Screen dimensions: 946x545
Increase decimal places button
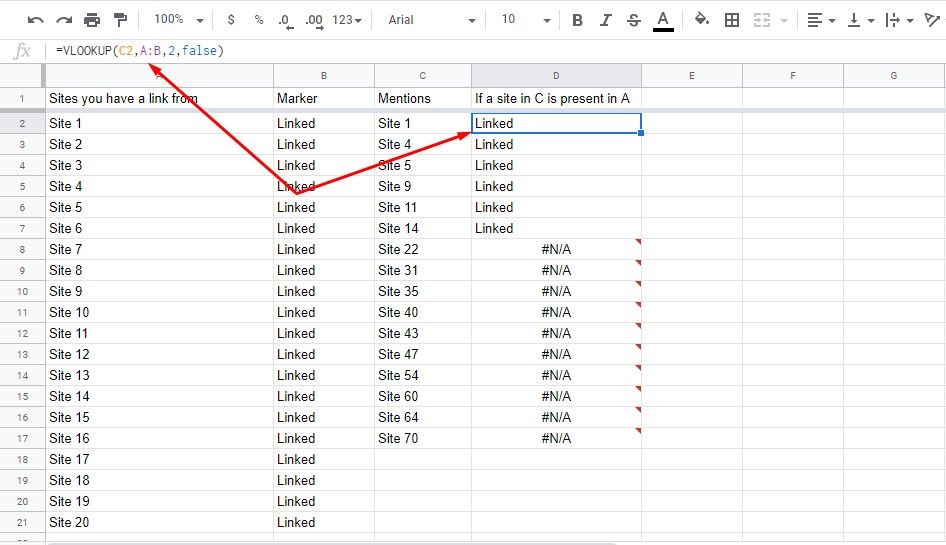pyautogui.click(x=314, y=21)
